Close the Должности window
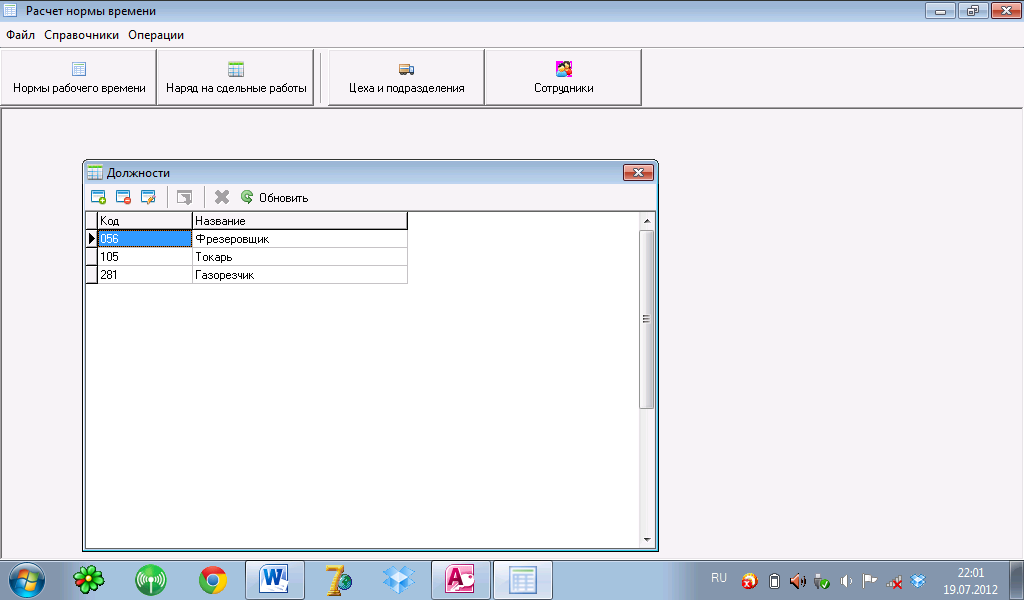Image resolution: width=1024 pixels, height=600 pixels. [638, 172]
